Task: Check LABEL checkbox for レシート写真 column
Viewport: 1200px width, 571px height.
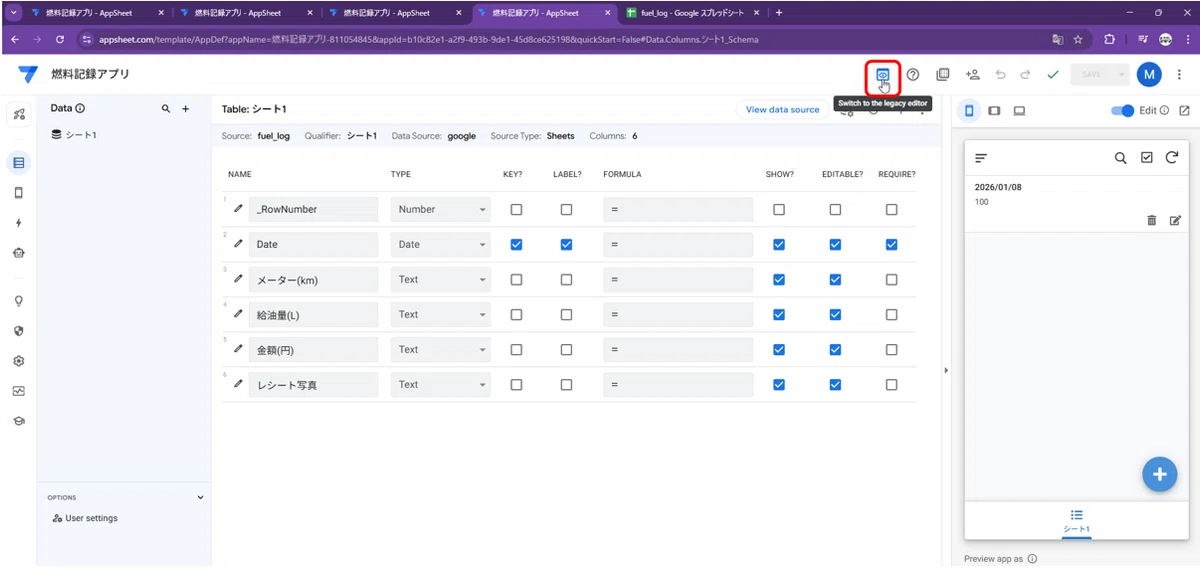Action: click(x=566, y=385)
